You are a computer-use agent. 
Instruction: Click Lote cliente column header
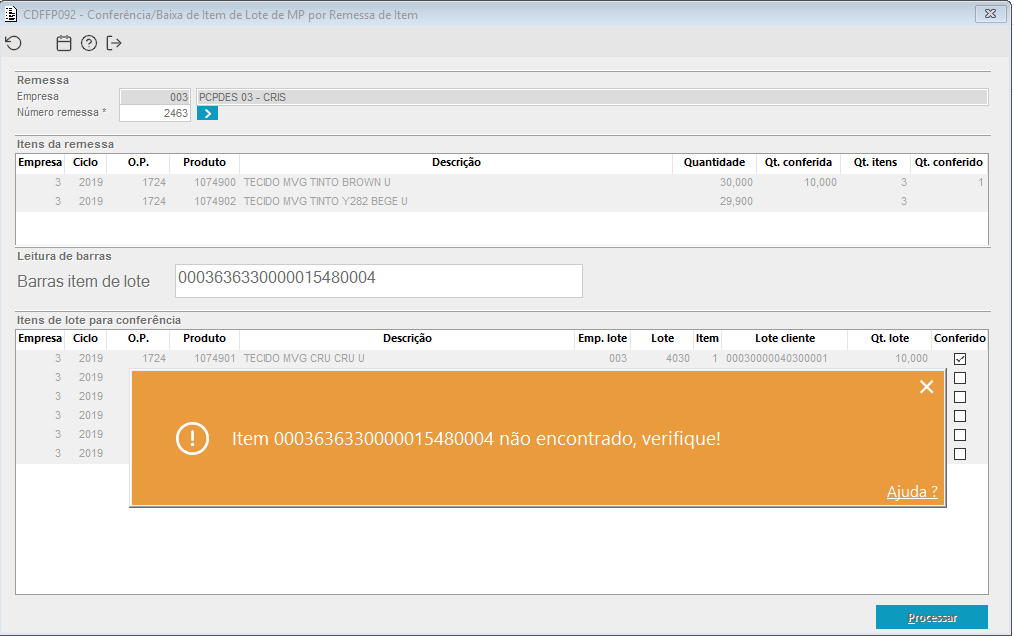[x=784, y=338]
